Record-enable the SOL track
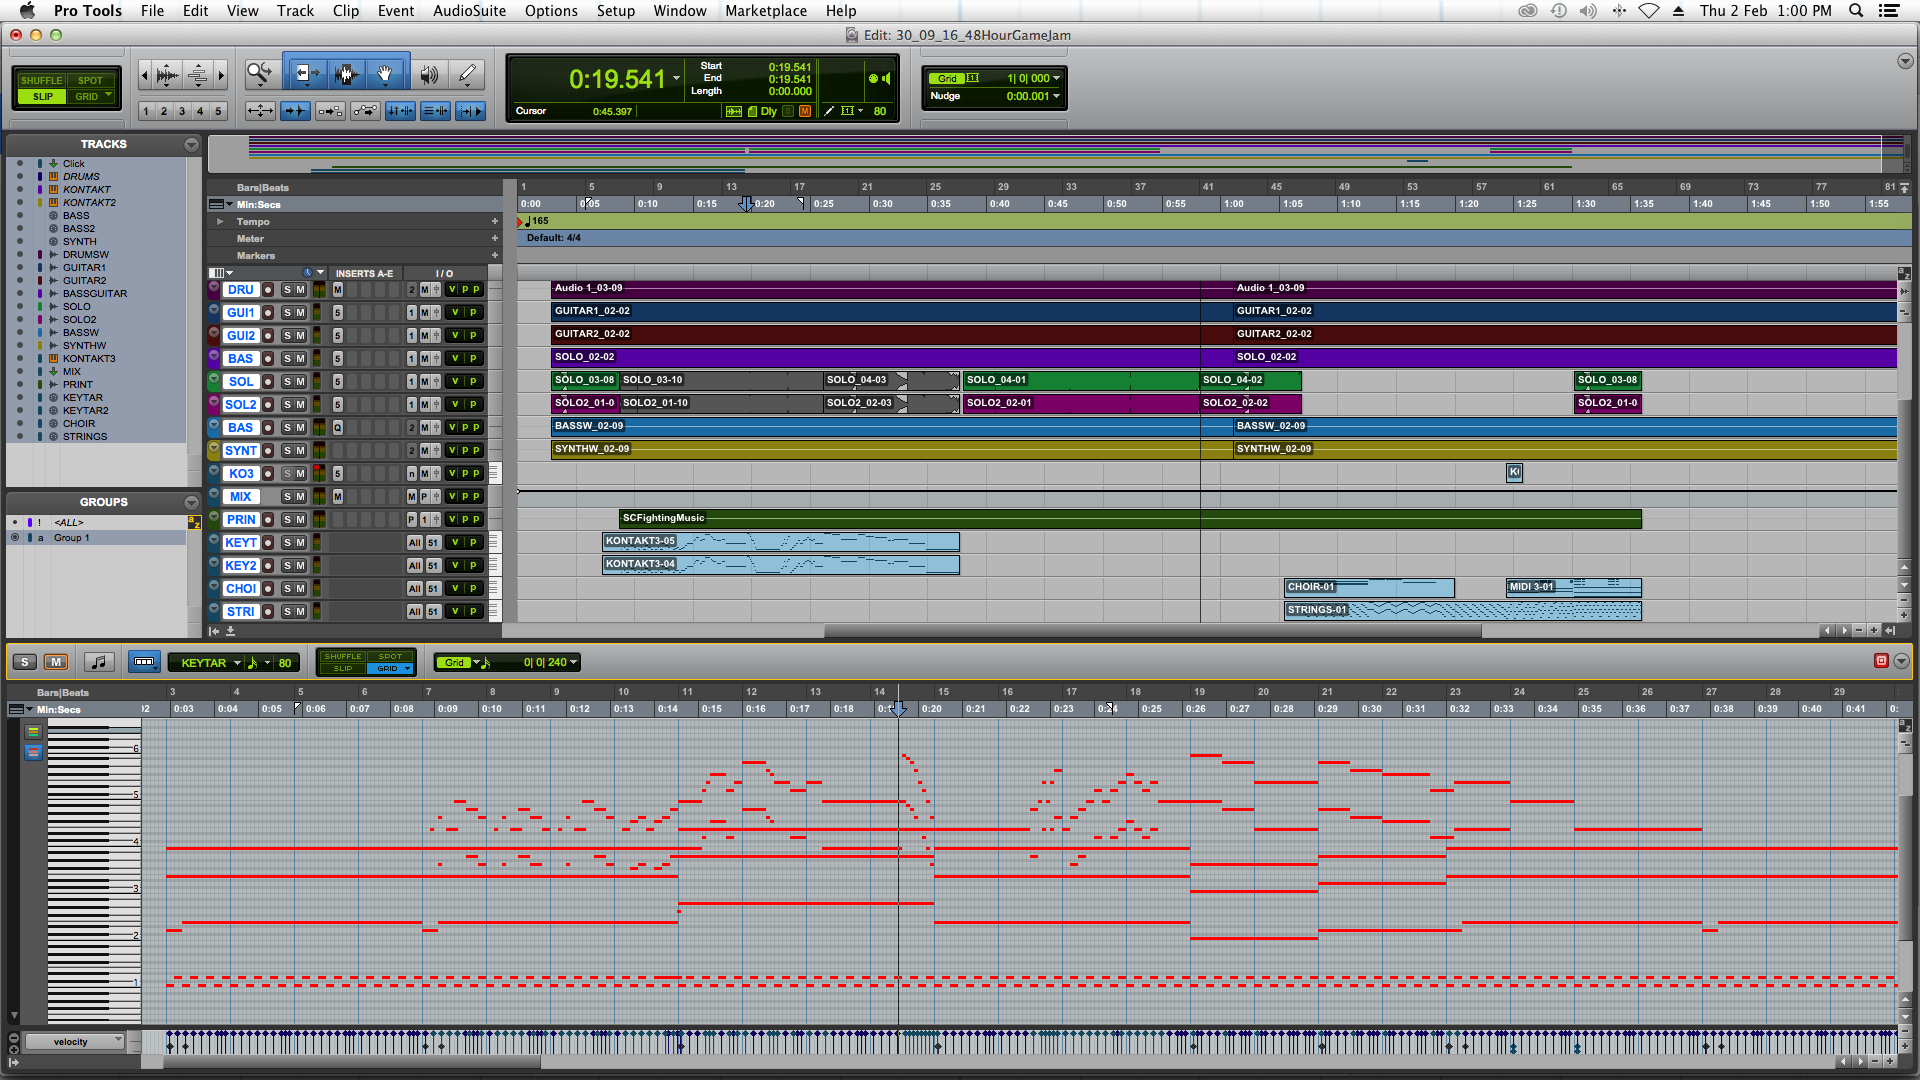Image resolution: width=1920 pixels, height=1080 pixels. tap(268, 382)
